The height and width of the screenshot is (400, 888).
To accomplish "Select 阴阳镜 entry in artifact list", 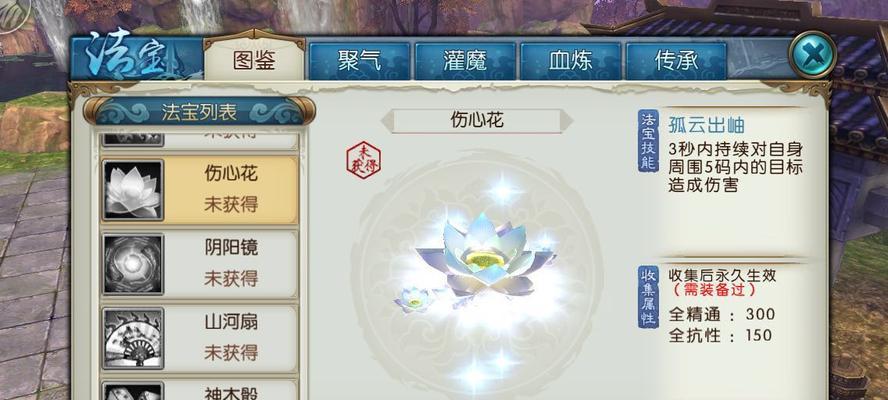I will pyautogui.click(x=199, y=264).
